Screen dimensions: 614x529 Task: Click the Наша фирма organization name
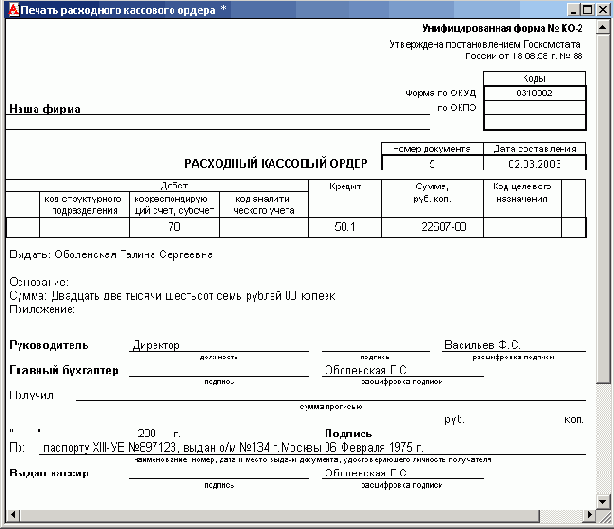pyautogui.click(x=45, y=109)
